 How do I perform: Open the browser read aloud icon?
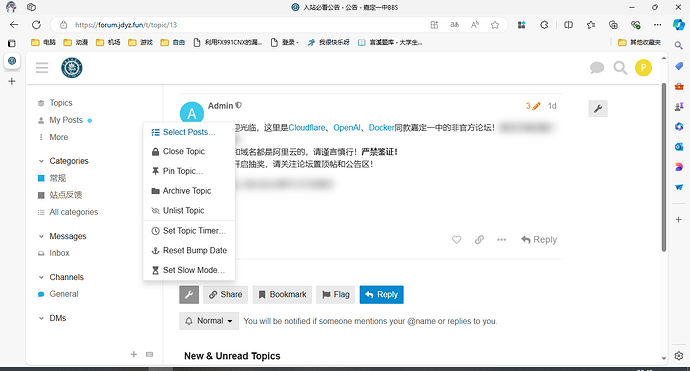click(475, 25)
